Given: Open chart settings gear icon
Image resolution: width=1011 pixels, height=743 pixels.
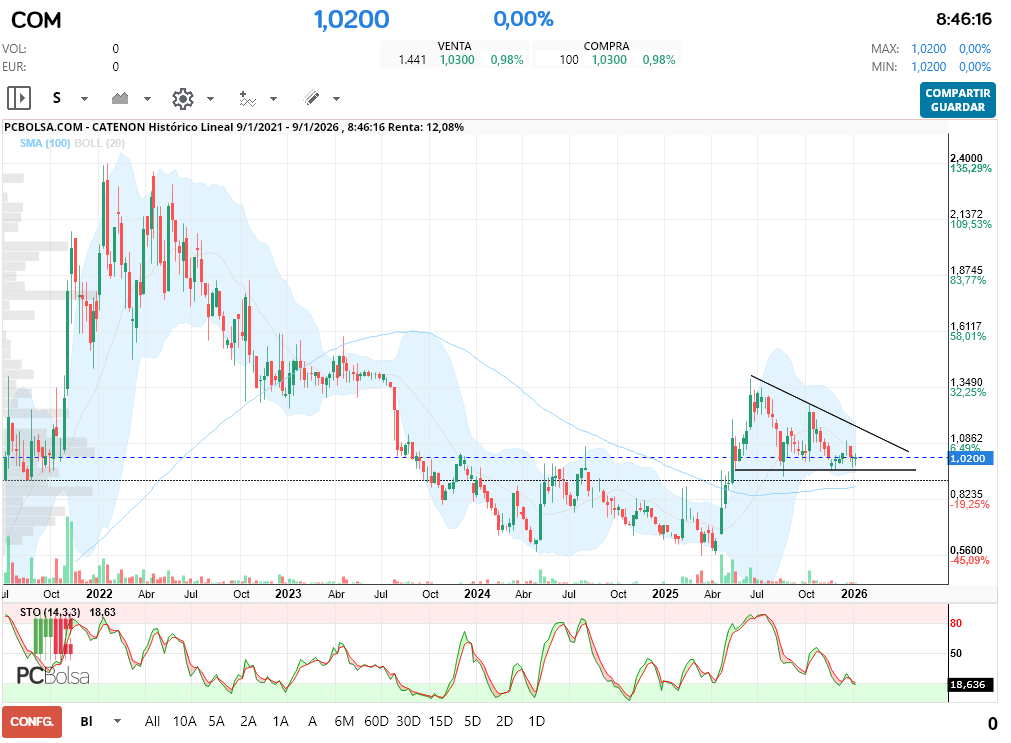Looking at the screenshot, I should [182, 98].
